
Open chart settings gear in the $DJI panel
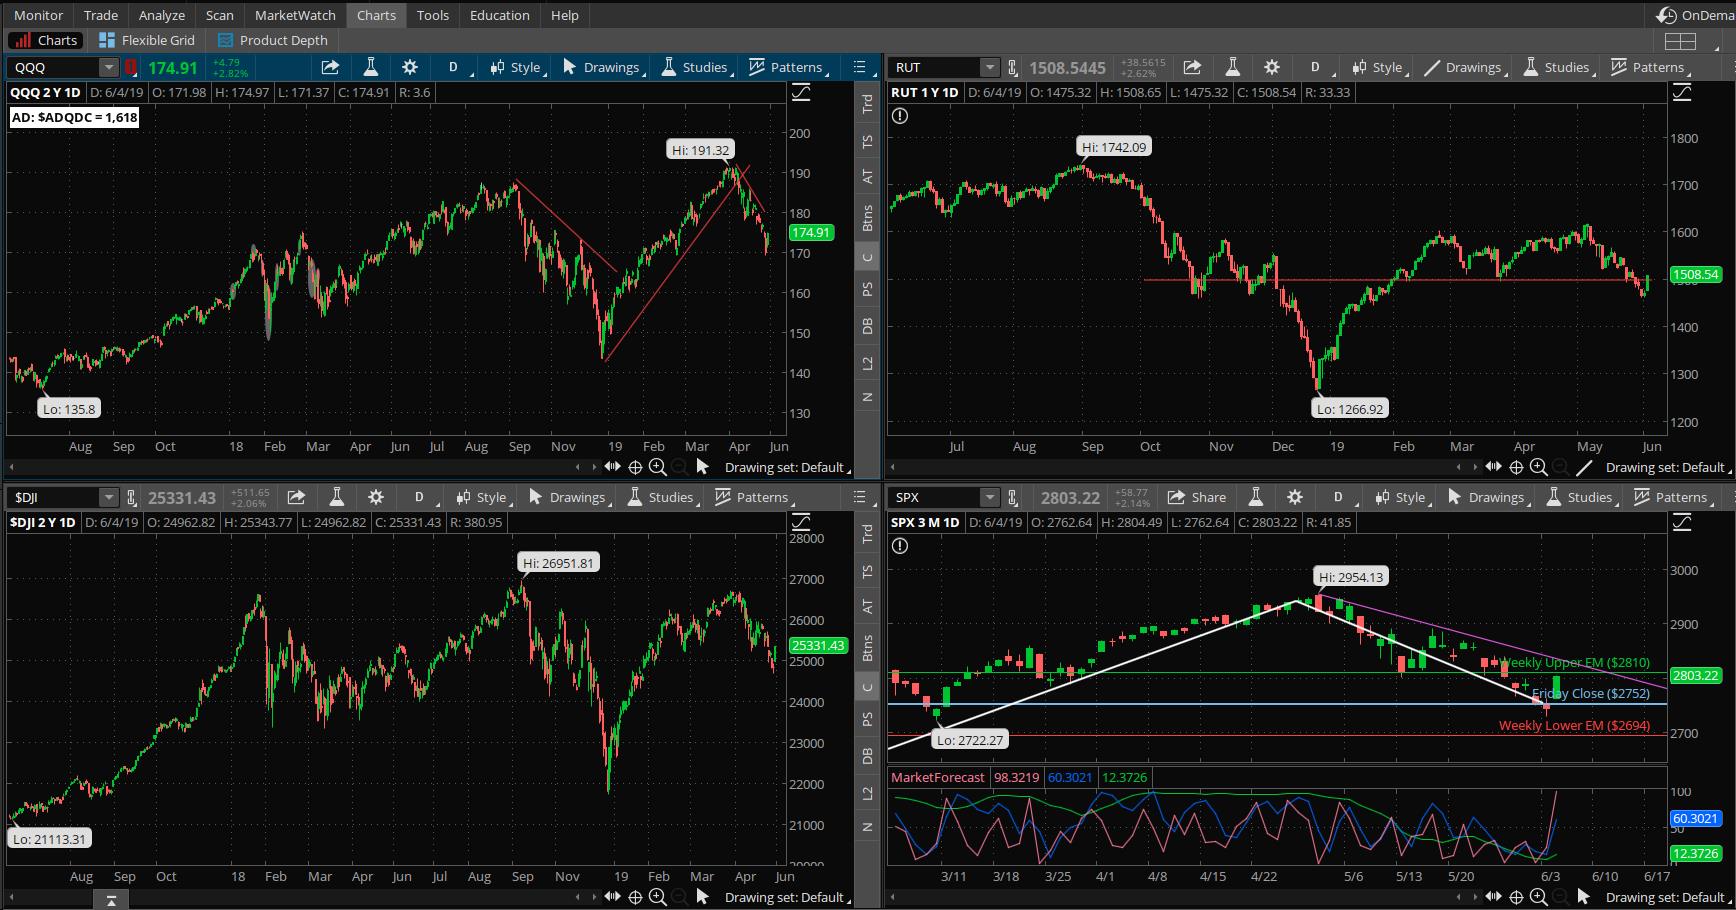[375, 497]
